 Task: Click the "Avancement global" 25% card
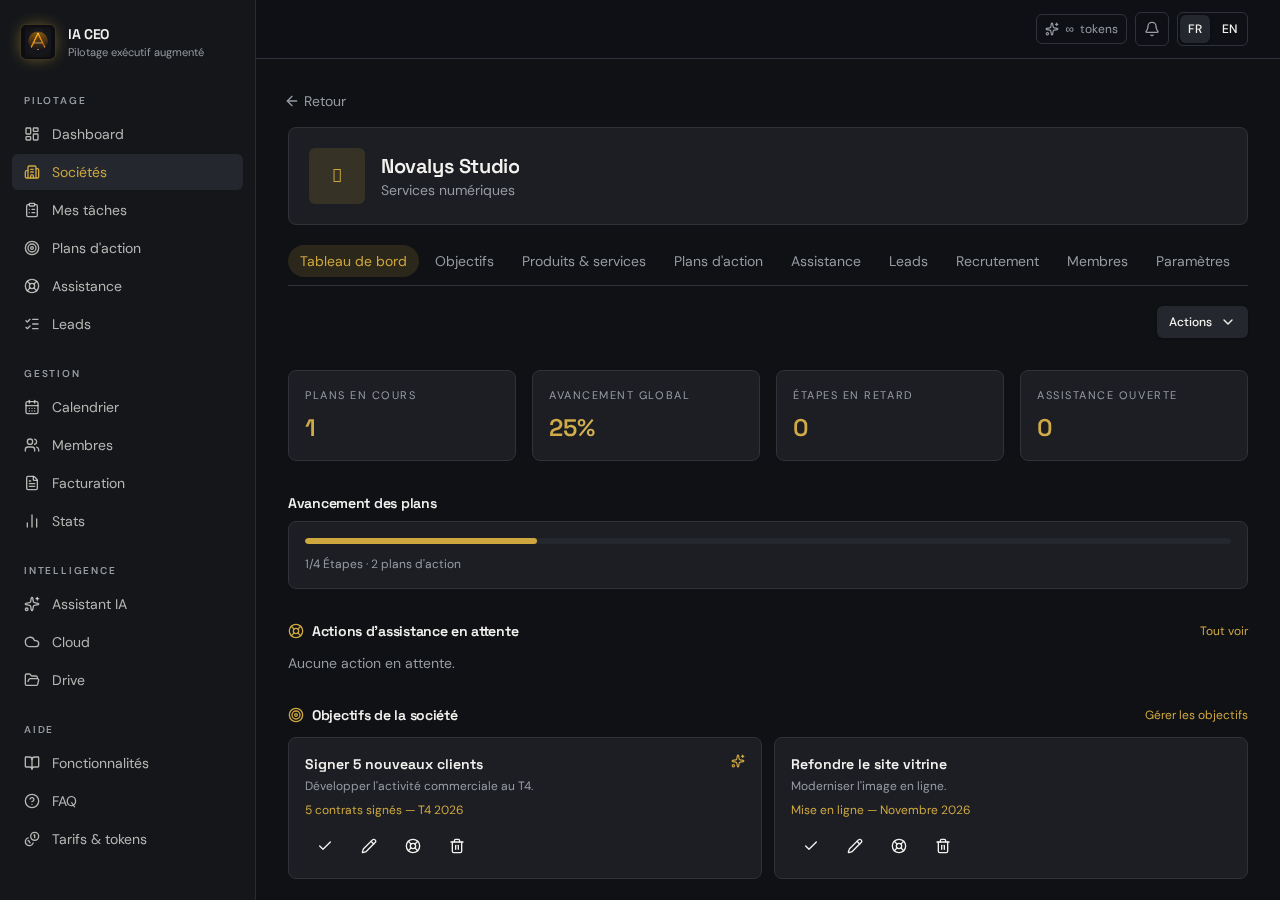[646, 415]
